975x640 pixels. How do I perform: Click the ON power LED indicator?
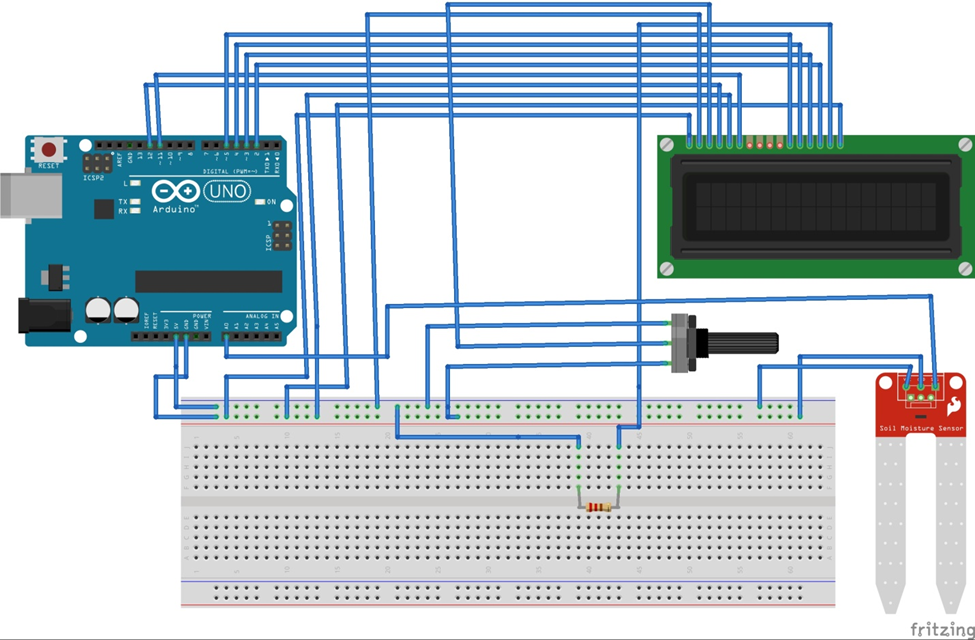click(x=259, y=201)
